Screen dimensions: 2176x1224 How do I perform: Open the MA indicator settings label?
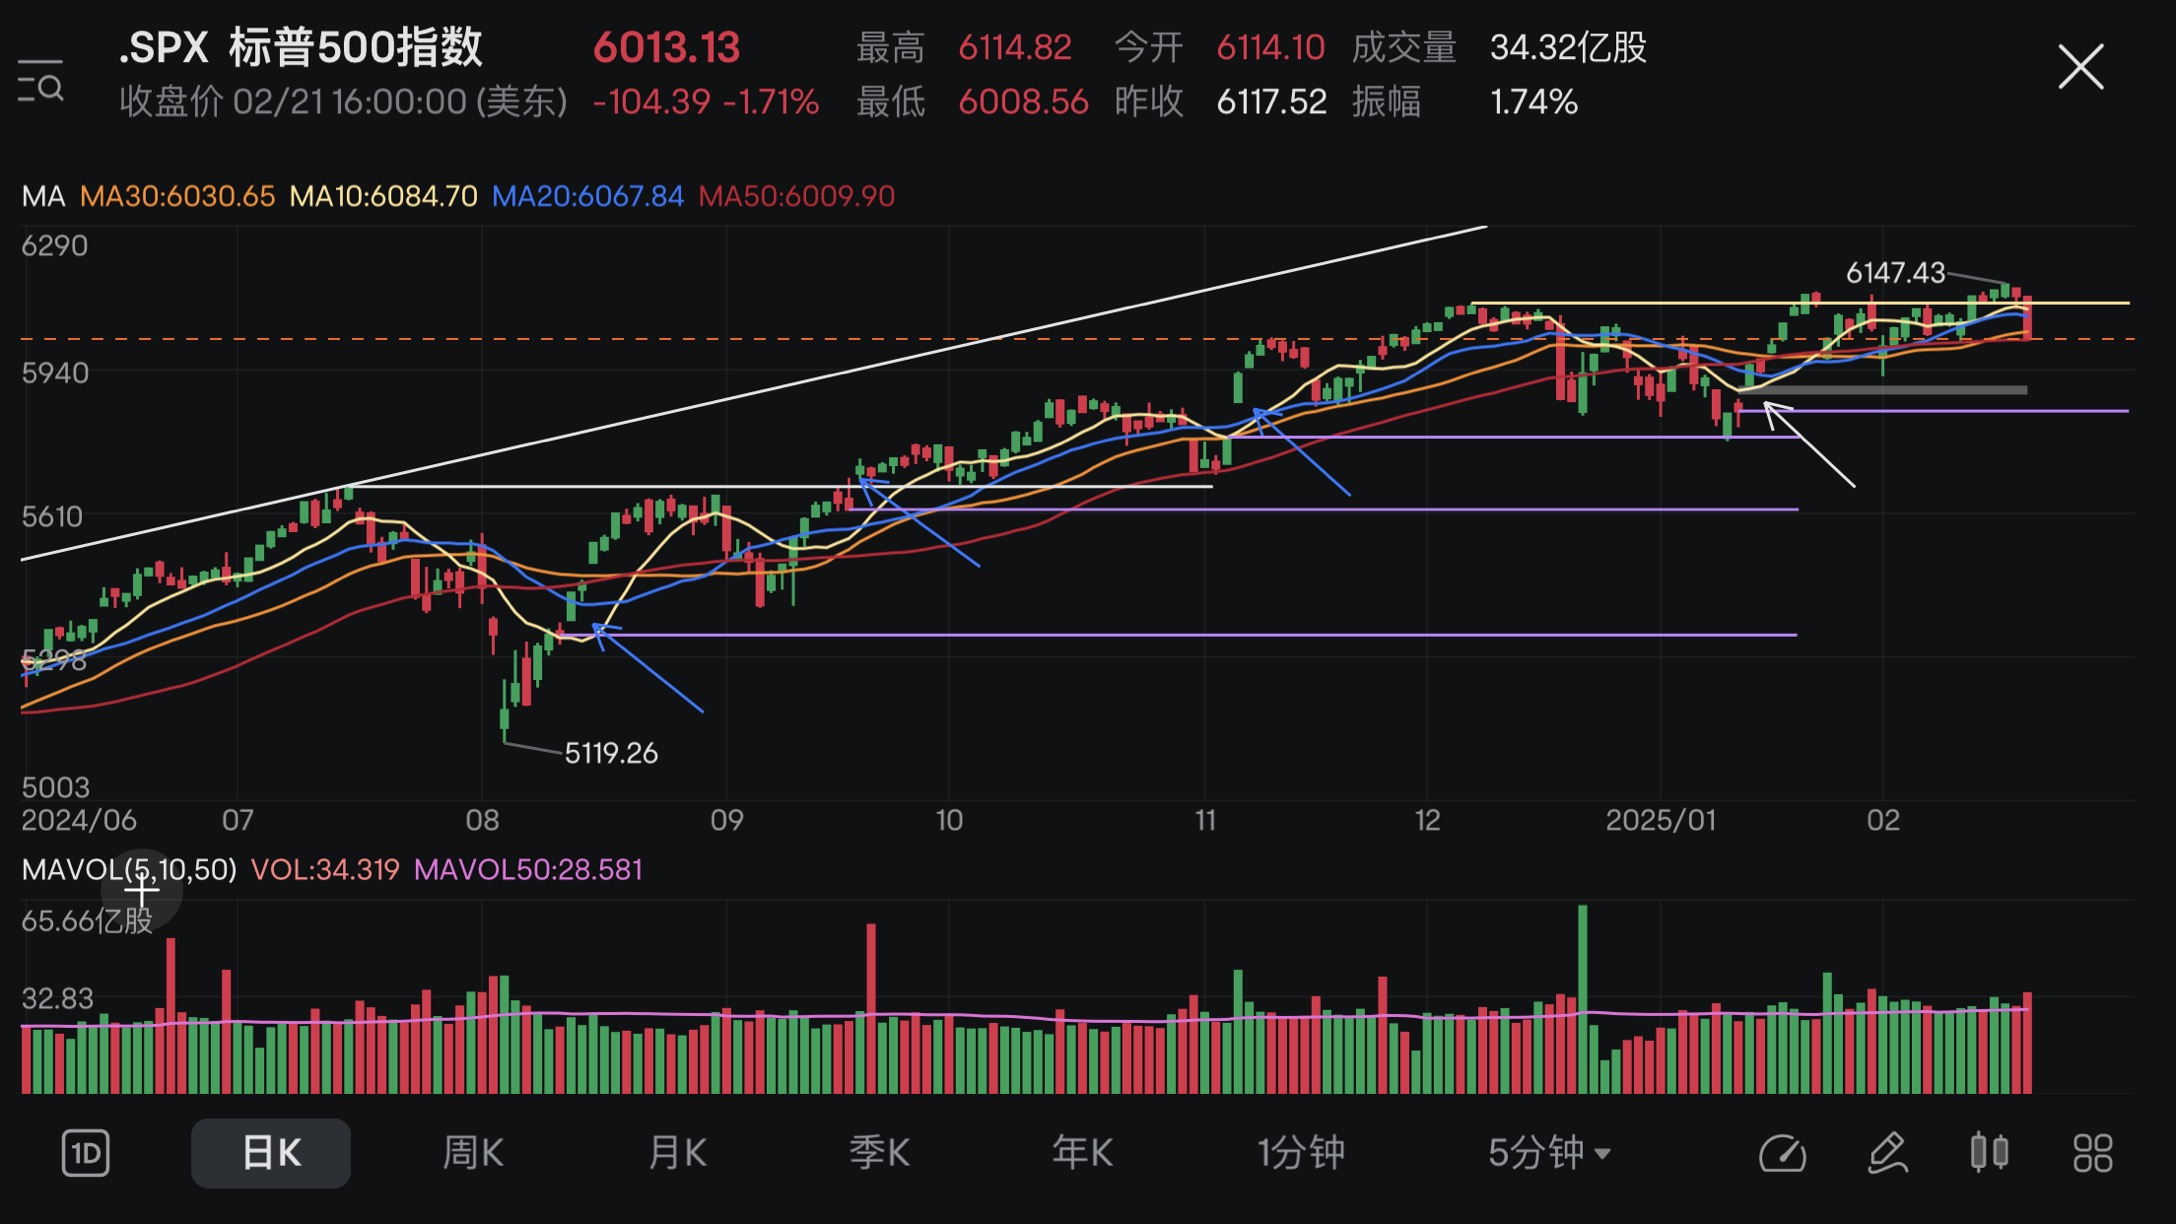point(43,196)
